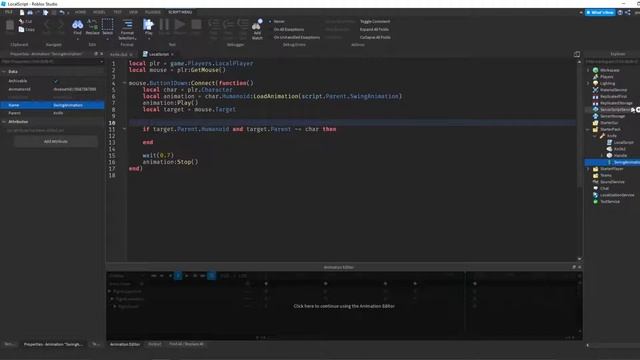Select Chat service in Explorer

click(604, 188)
